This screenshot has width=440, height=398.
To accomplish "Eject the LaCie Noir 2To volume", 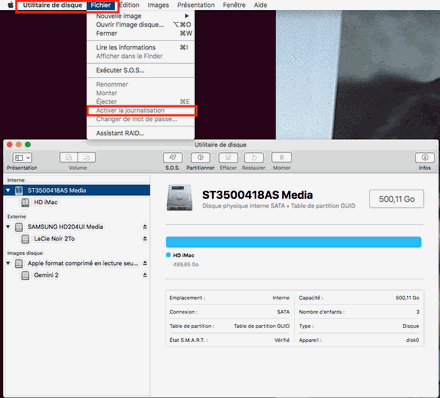I will (145, 239).
